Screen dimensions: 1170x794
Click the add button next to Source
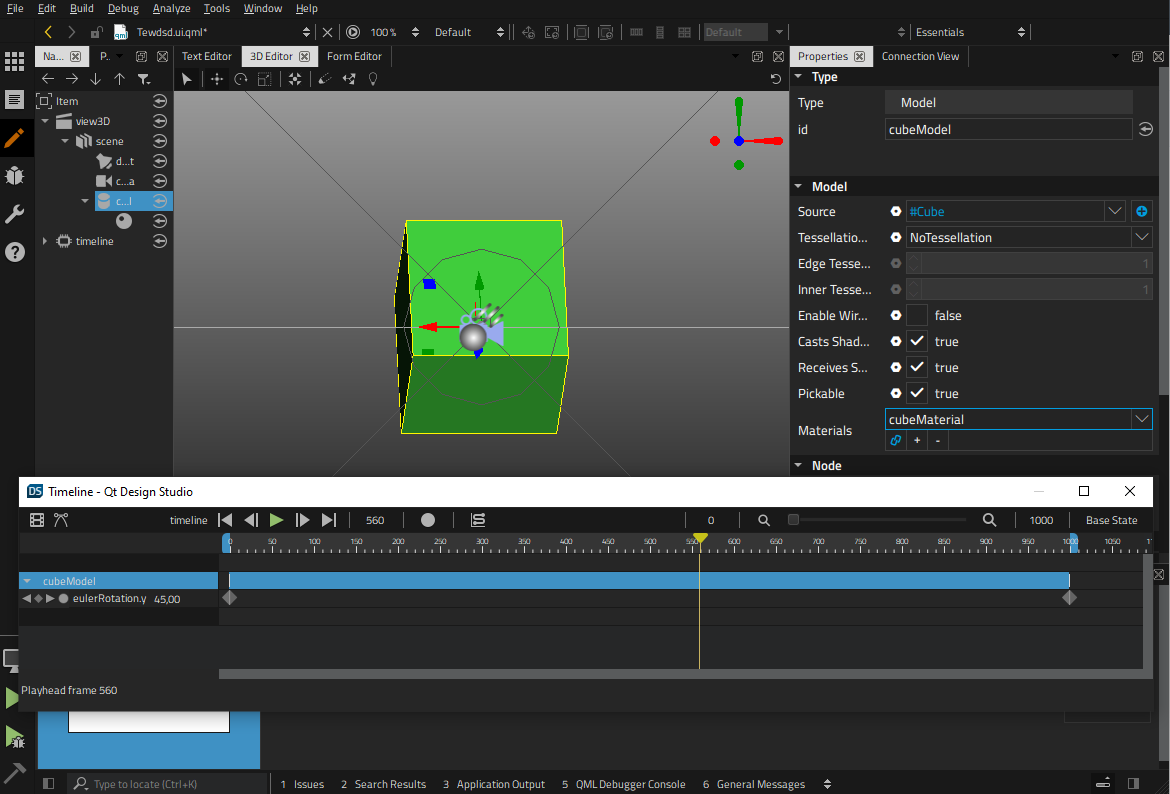coord(1142,212)
